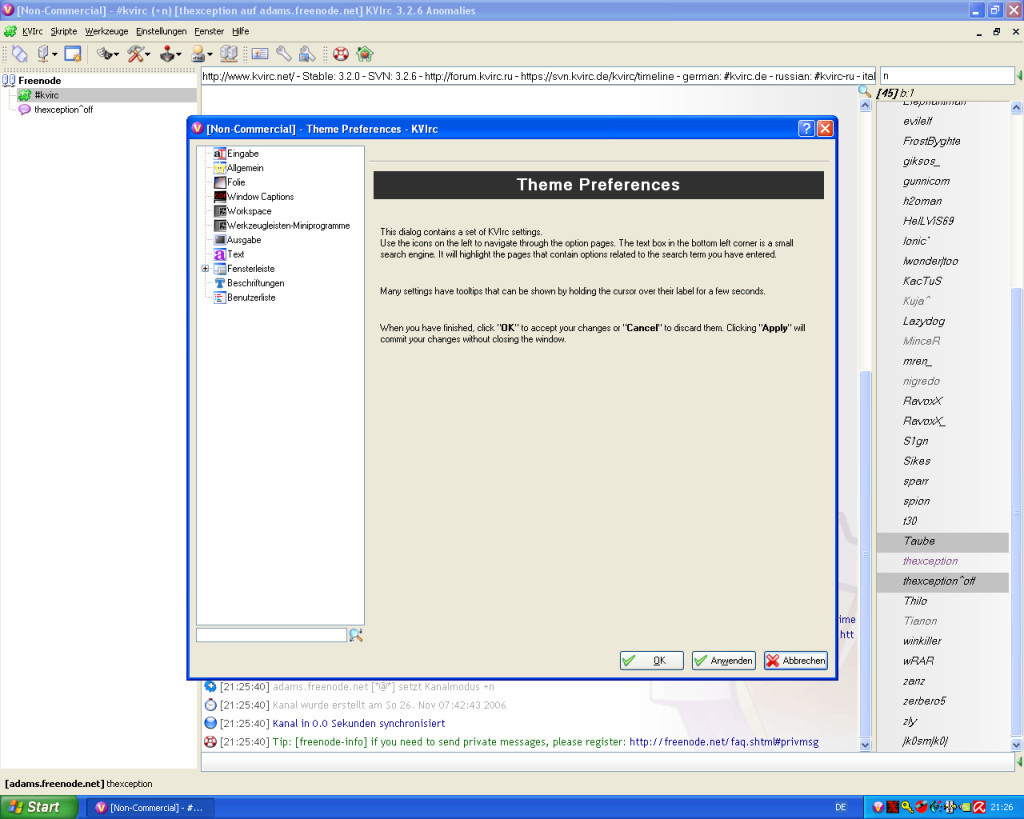Click the KVIrc taskbar button
Image resolution: width=1024 pixels, height=819 pixels.
150,808
